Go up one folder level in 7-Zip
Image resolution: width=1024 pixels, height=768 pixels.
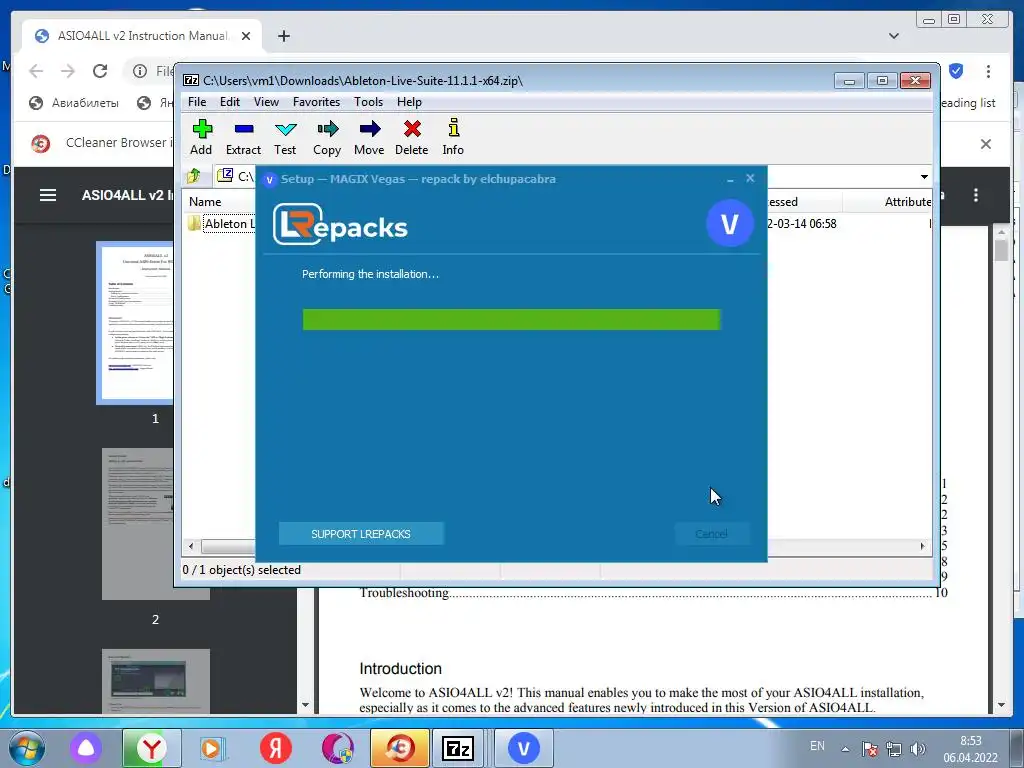(194, 176)
